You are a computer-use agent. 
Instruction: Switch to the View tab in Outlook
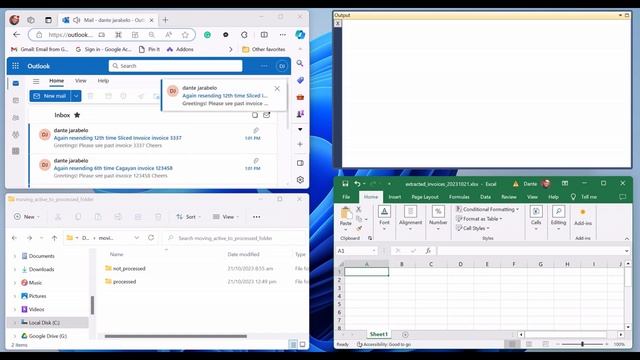(x=80, y=81)
